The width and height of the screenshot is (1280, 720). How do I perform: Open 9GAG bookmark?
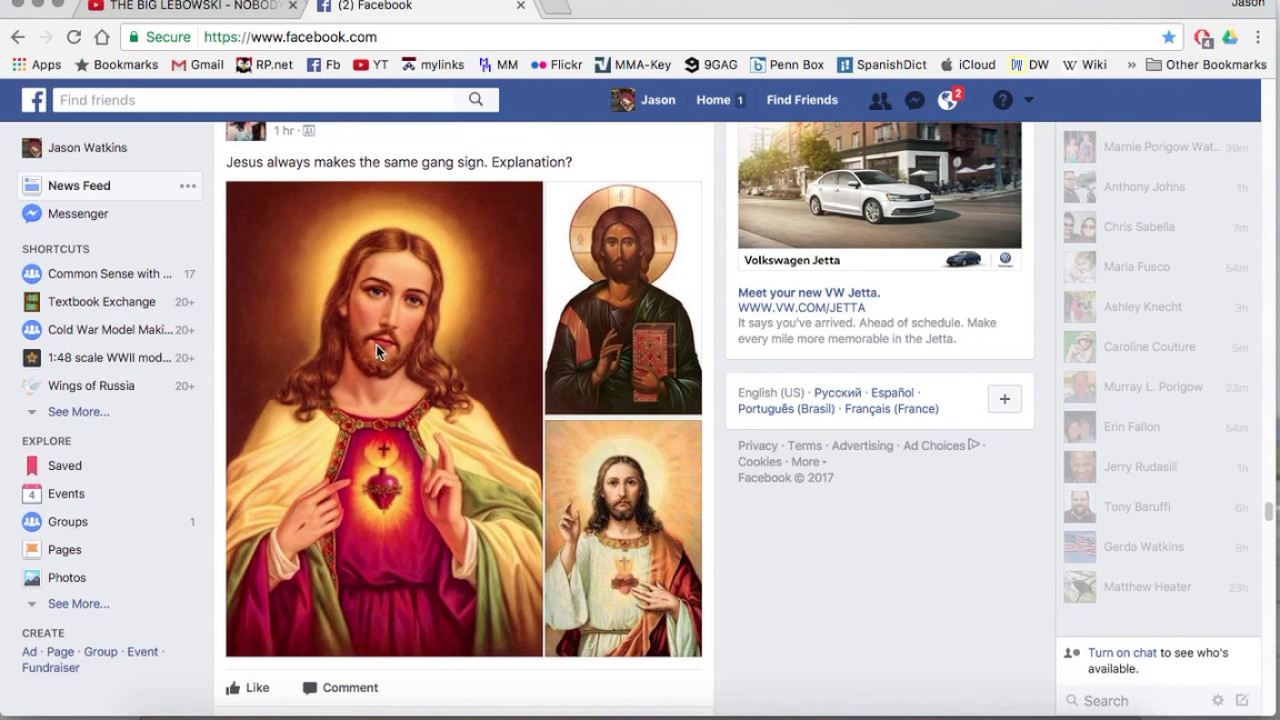point(711,65)
